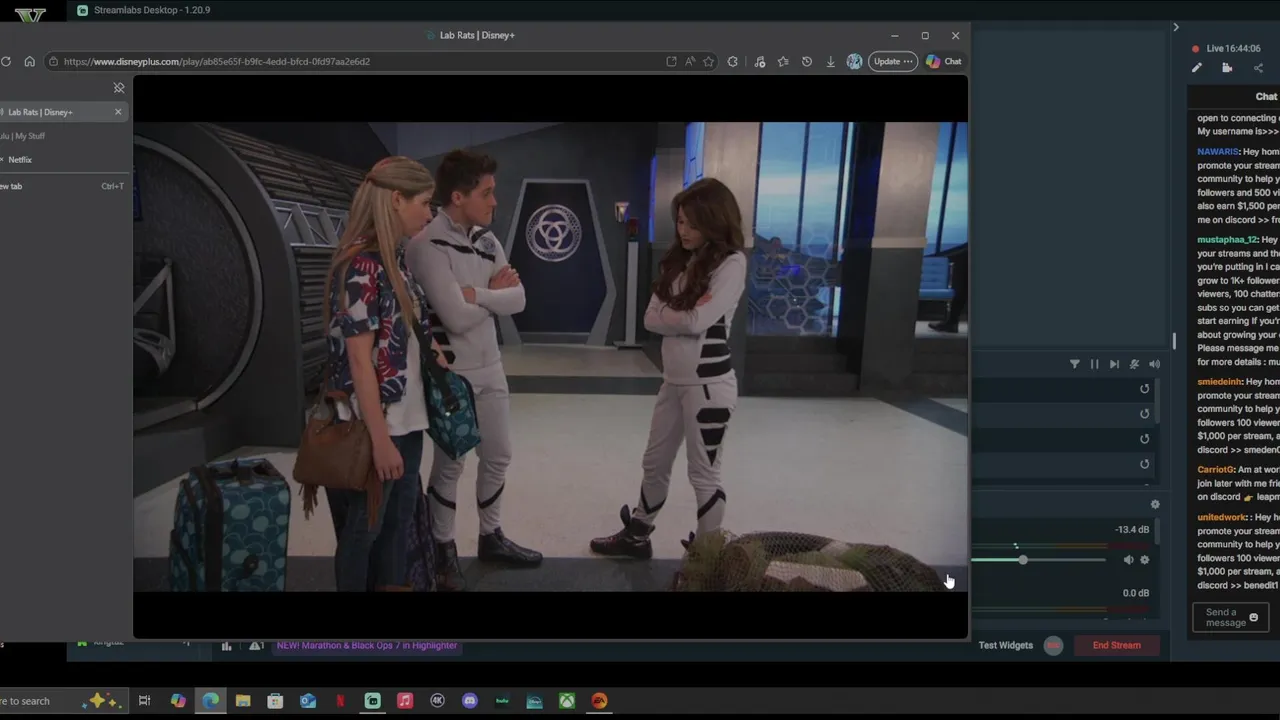Toggle alert volume speaker icon
The width and height of the screenshot is (1280, 720).
(1154, 364)
